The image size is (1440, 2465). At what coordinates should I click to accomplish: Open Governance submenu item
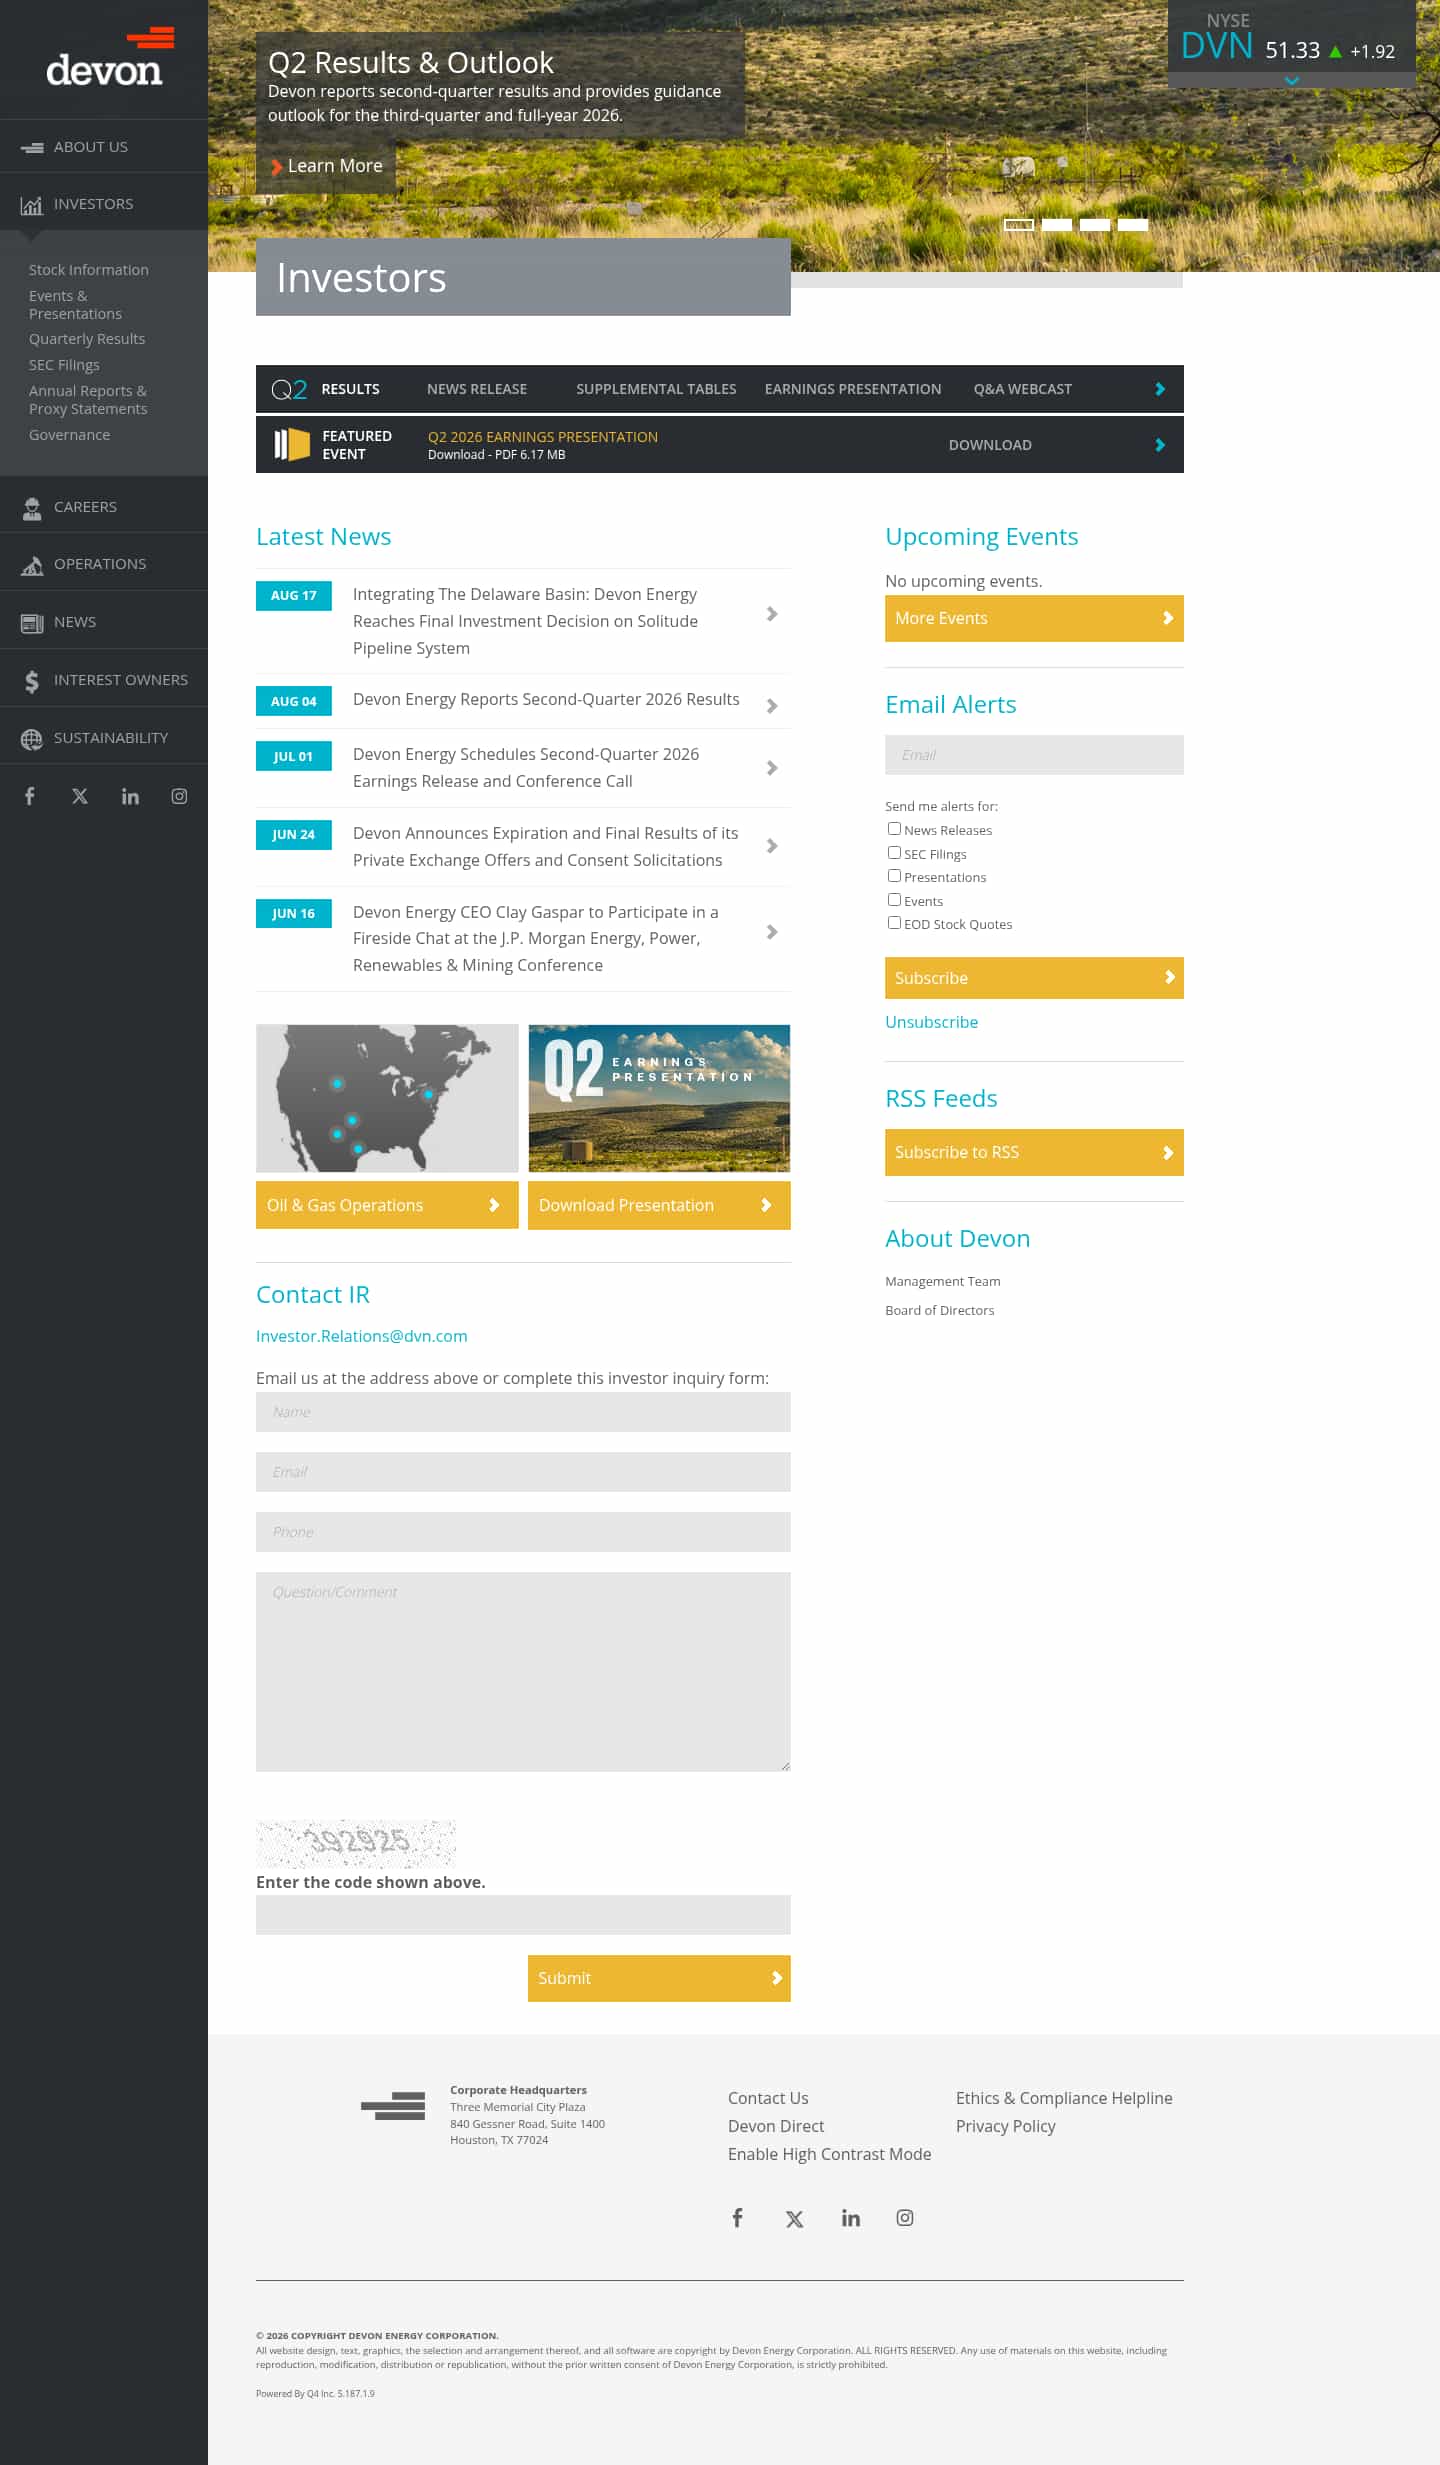(x=69, y=435)
